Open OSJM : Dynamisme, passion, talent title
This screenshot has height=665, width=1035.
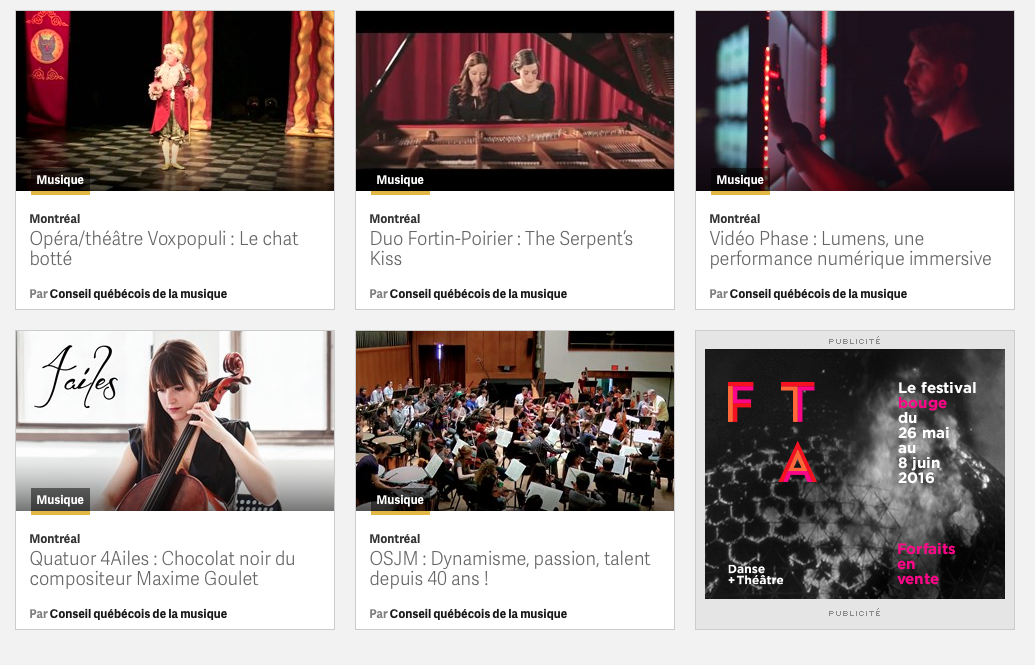[x=510, y=569]
